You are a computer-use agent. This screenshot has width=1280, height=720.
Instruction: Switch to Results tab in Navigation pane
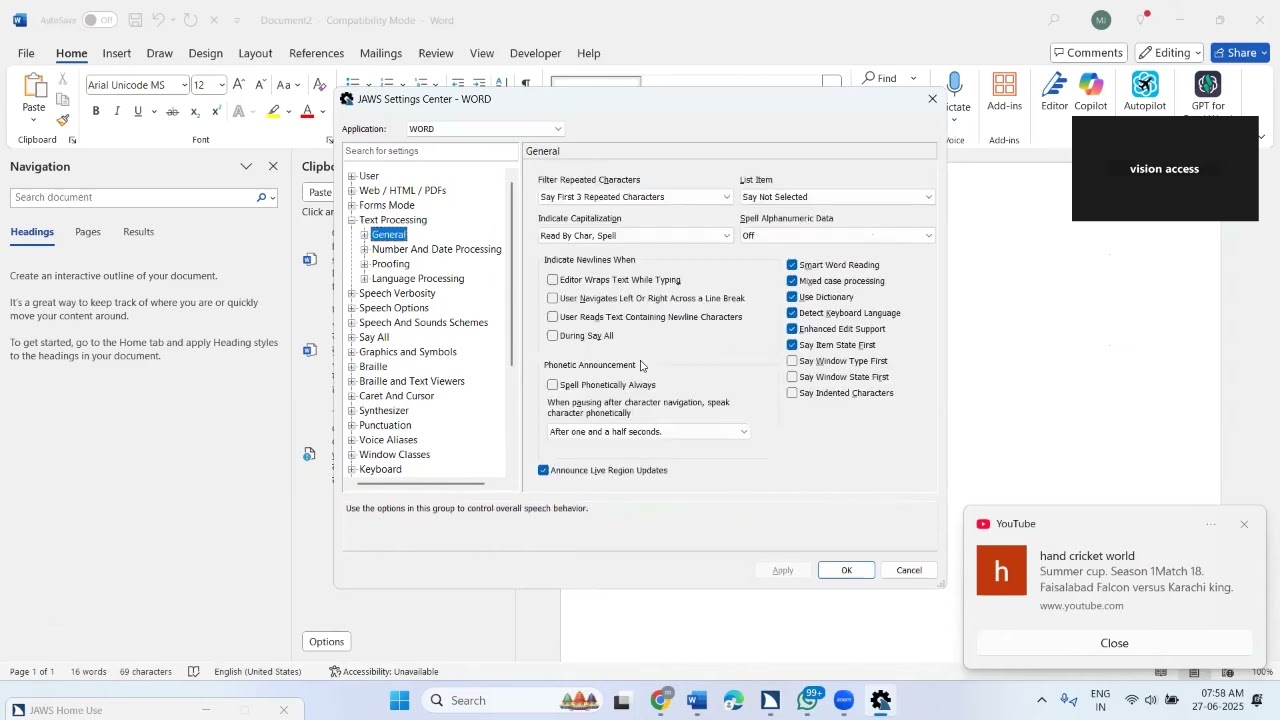139,232
